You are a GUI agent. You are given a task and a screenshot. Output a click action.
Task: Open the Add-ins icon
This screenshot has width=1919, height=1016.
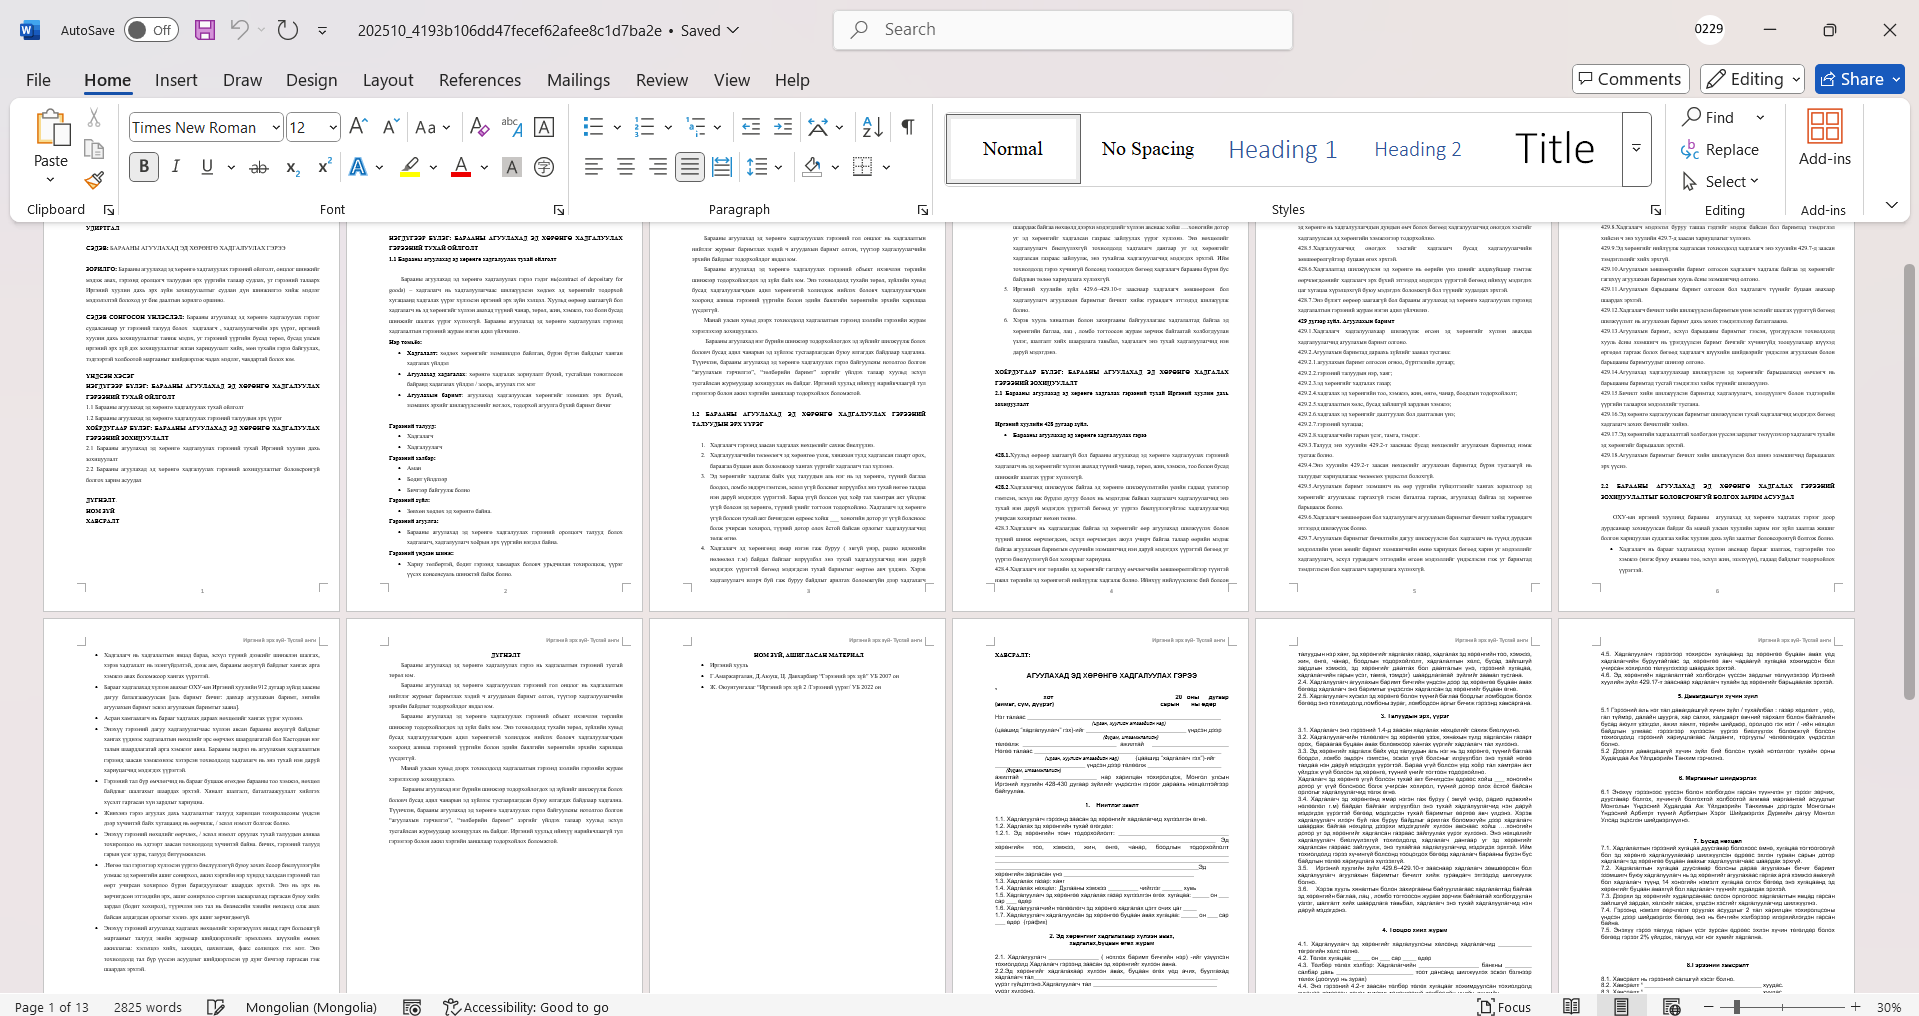[x=1824, y=138]
